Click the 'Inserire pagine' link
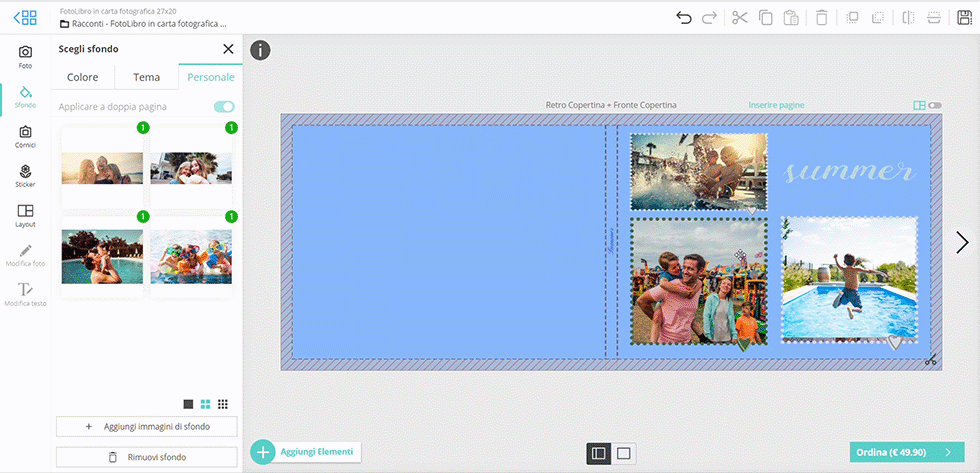Screen dimensions: 980x473 [776, 105]
